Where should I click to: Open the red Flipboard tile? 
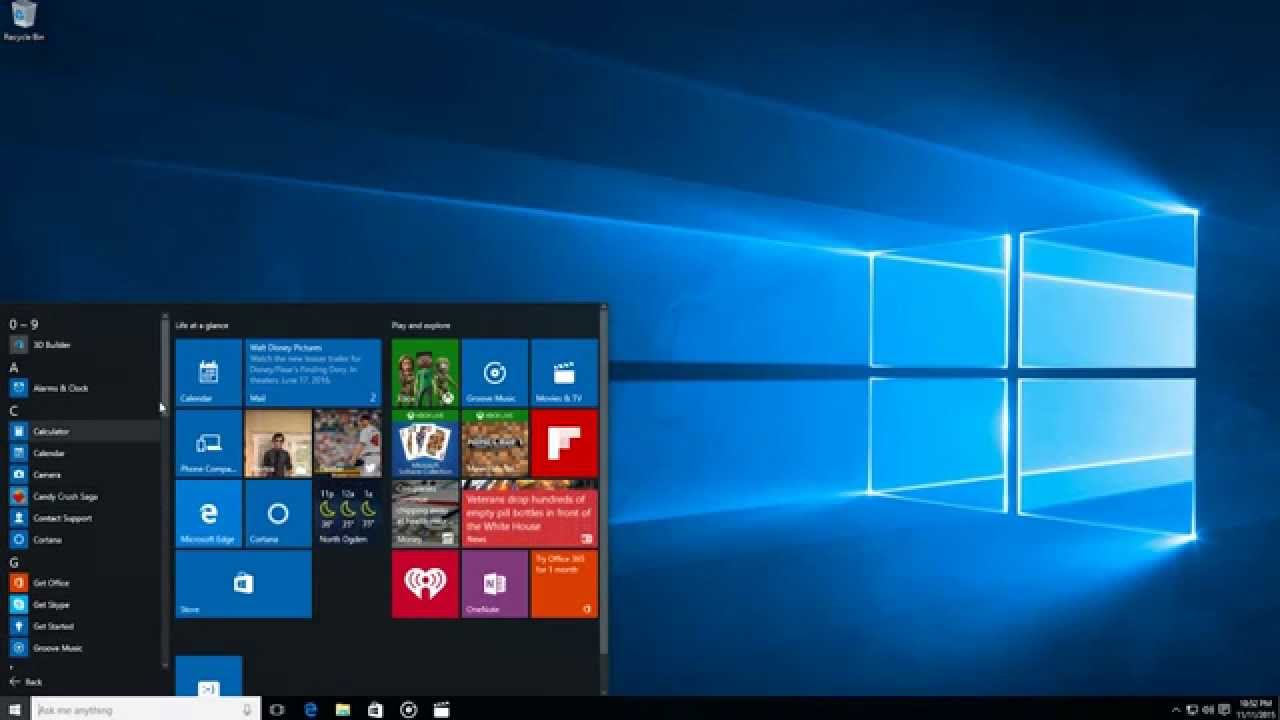(564, 443)
